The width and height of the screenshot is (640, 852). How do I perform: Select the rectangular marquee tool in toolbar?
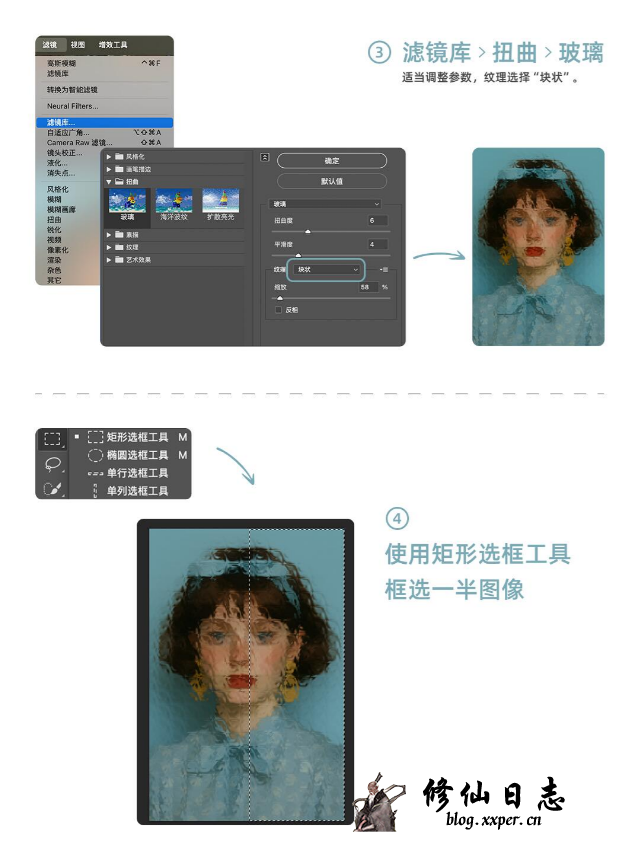(53, 438)
